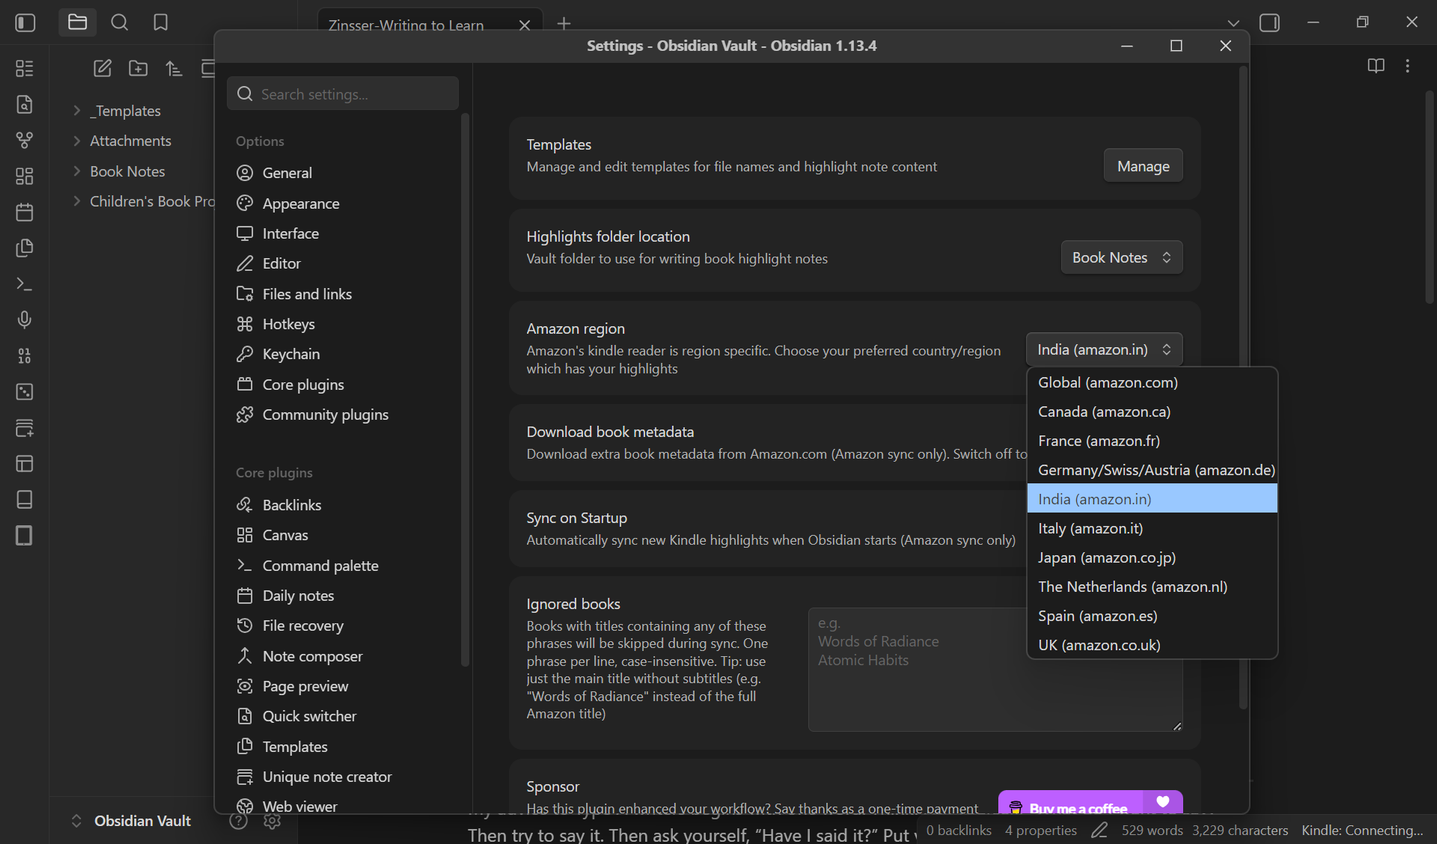Open the file explorer folder icon
The image size is (1437, 844).
tap(77, 22)
